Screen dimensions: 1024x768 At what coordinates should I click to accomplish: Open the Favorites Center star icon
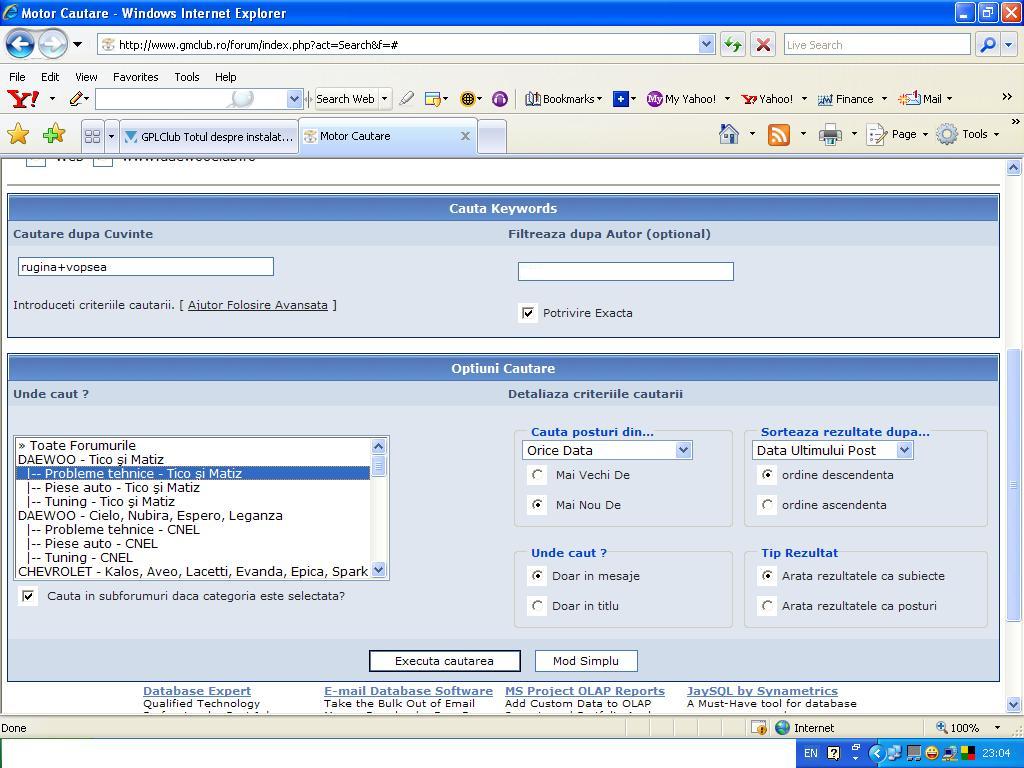(18, 135)
